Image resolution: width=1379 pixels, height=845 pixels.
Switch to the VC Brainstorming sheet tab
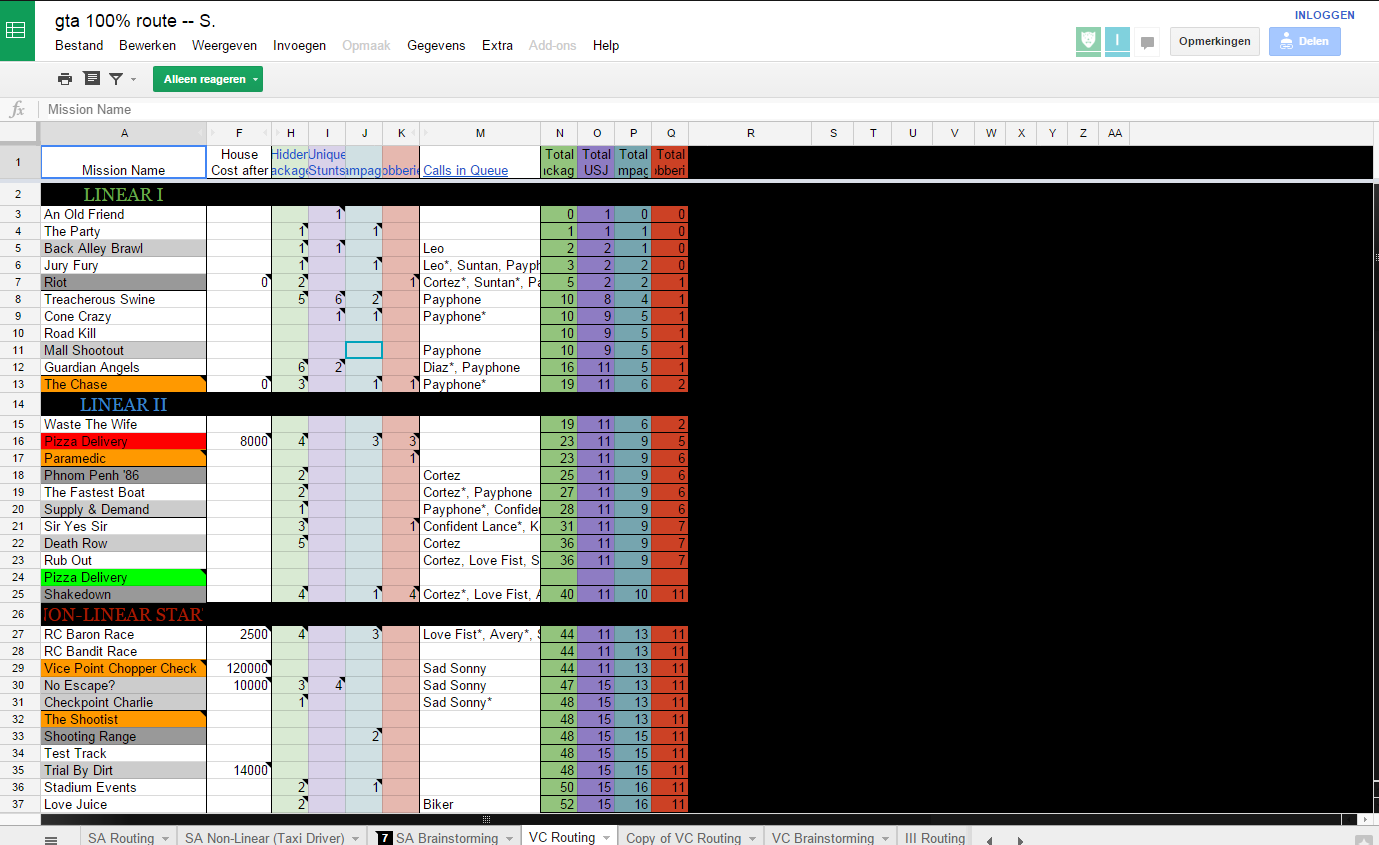823,838
